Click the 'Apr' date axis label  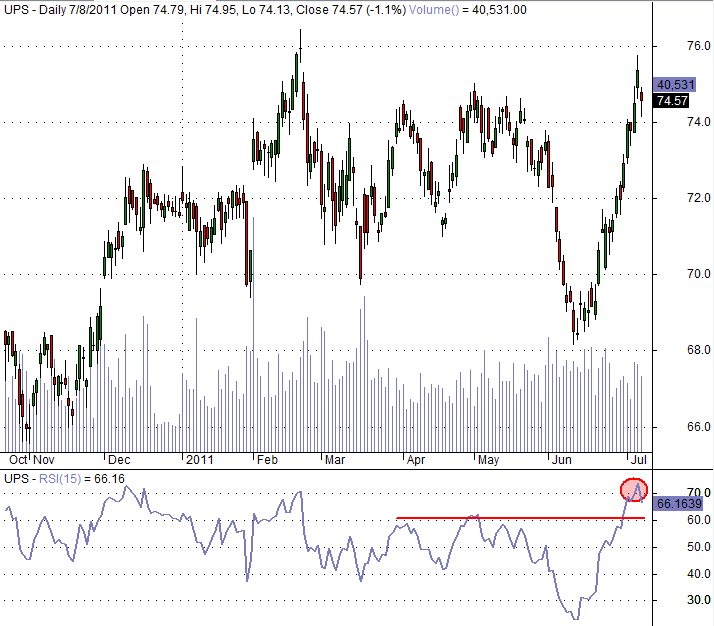(416, 460)
